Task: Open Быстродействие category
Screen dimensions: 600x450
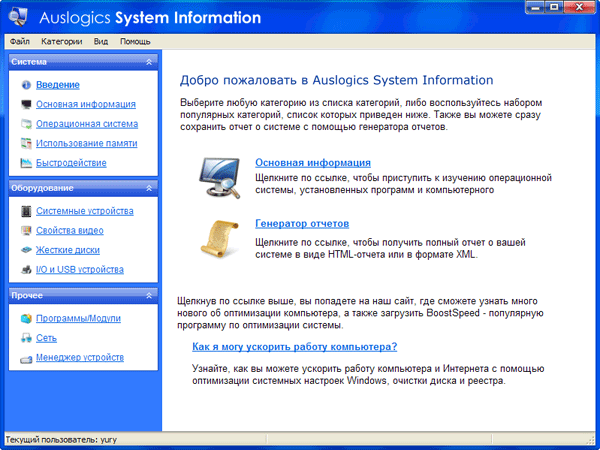Action: click(x=71, y=163)
